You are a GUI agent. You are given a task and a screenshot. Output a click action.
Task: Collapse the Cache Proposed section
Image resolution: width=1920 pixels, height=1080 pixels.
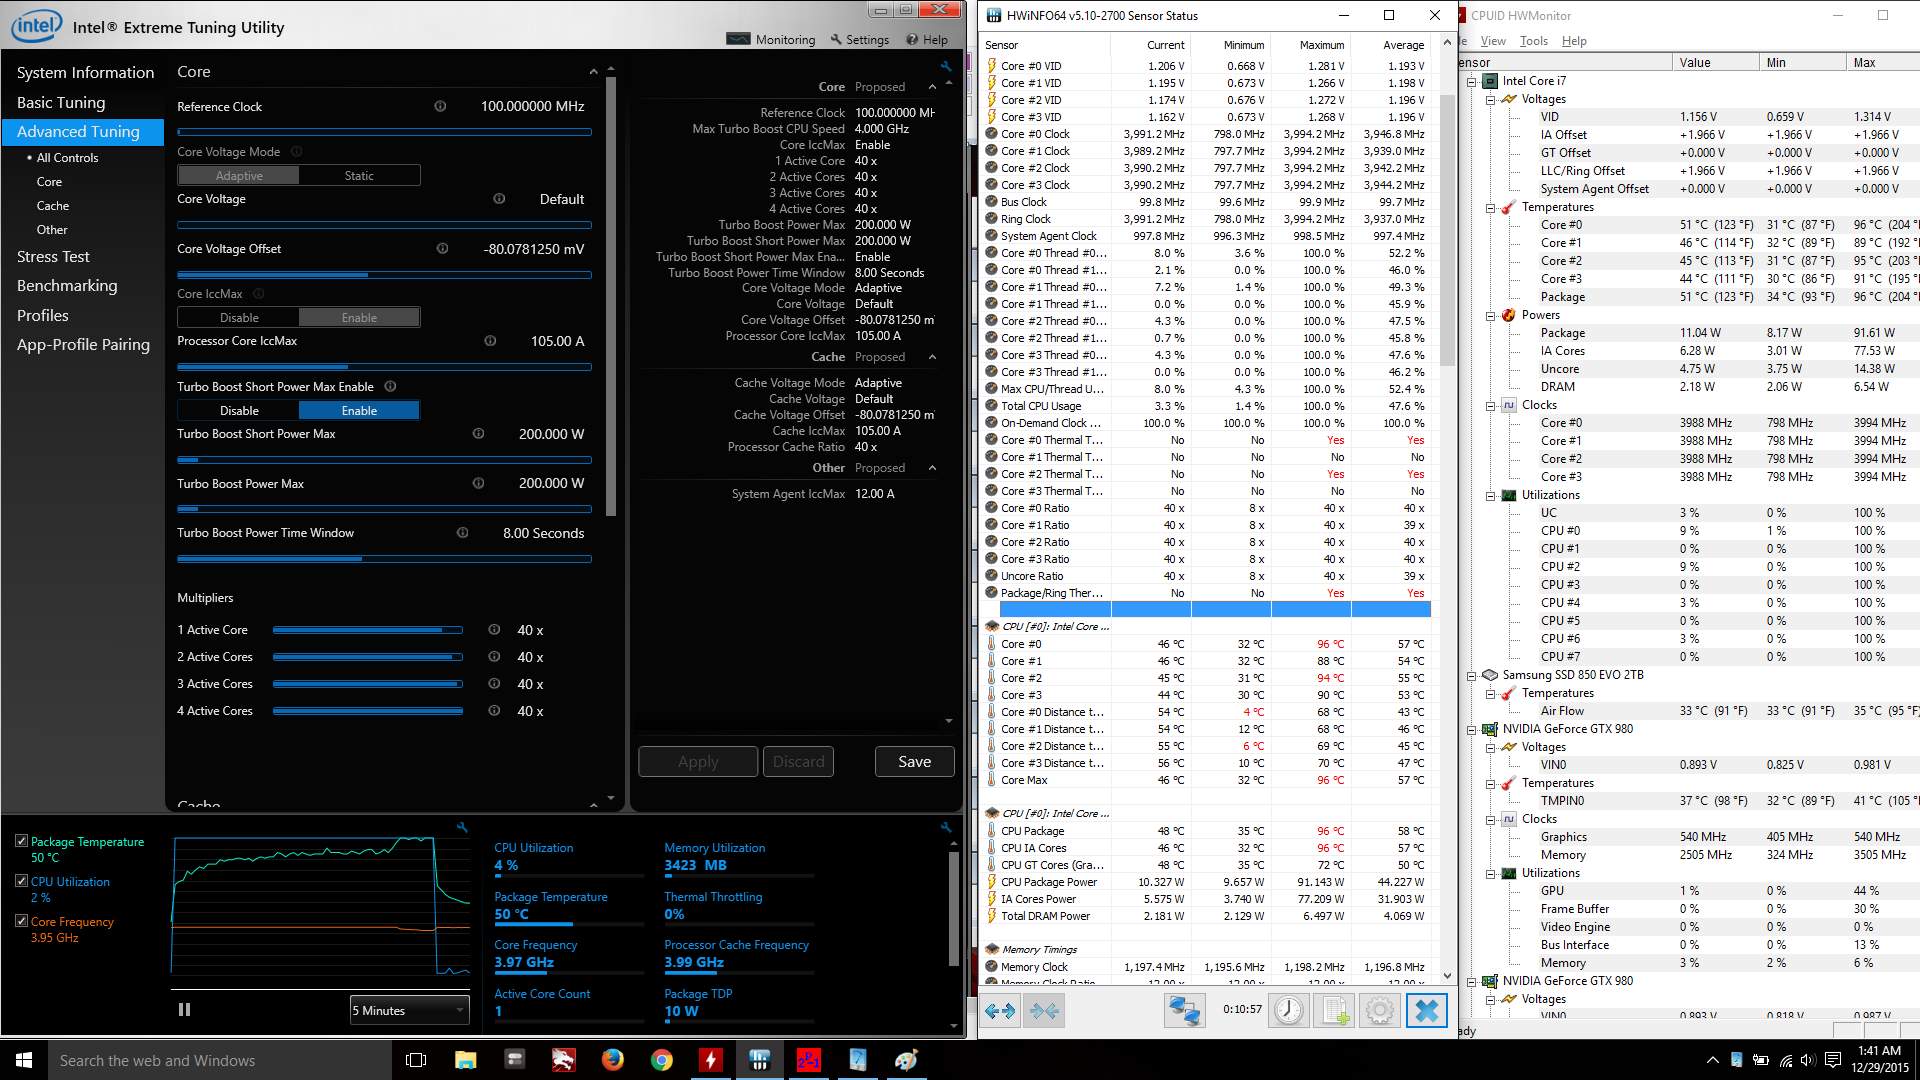(932, 357)
